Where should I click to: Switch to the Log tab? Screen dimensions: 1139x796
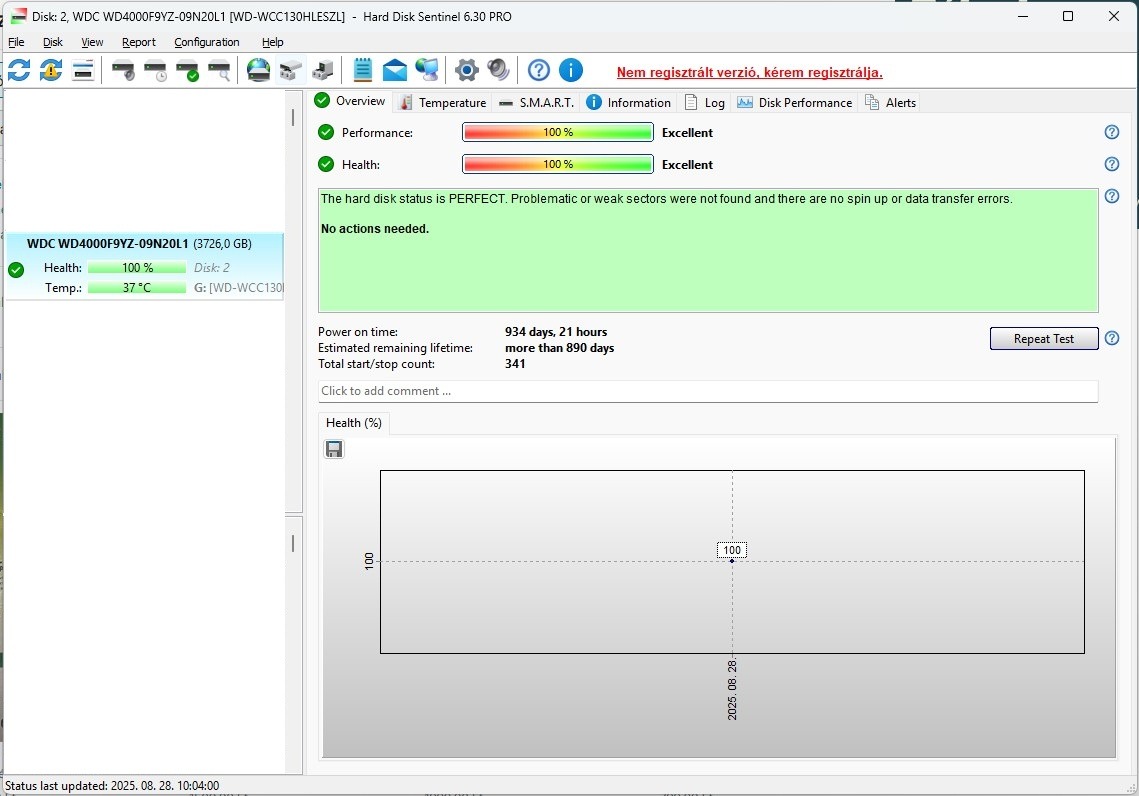point(705,102)
